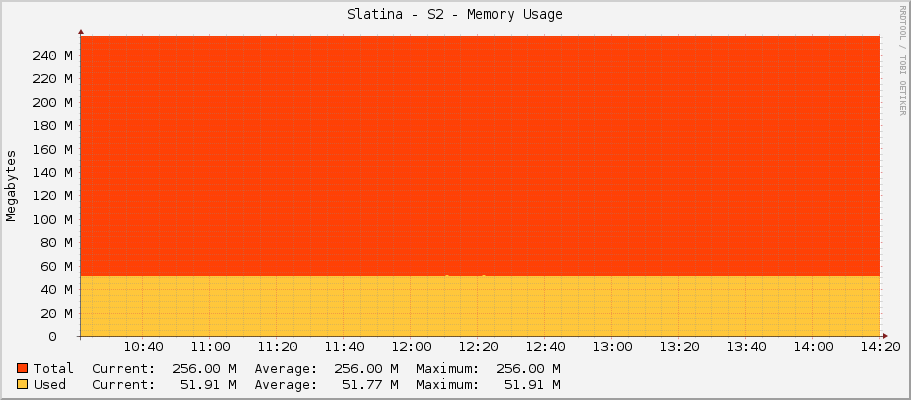Click the '11:00' time axis label
This screenshot has width=911, height=400.
pyautogui.click(x=210, y=347)
